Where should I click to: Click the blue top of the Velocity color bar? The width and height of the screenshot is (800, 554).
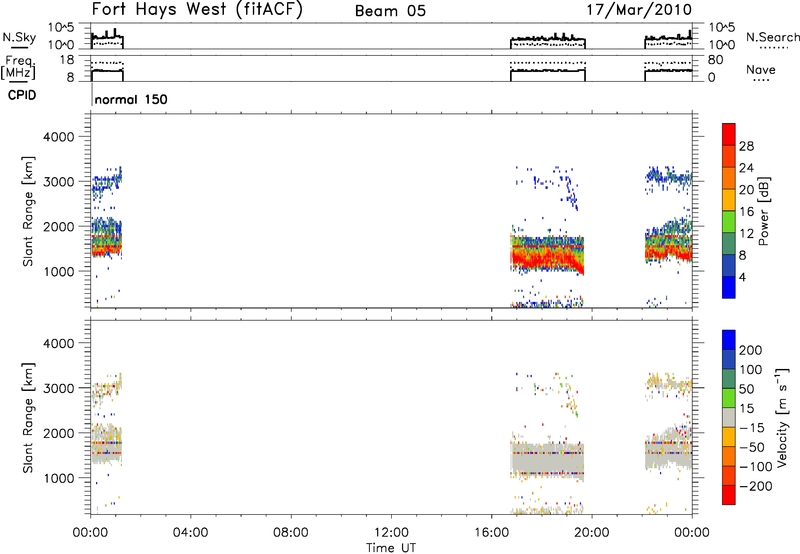tap(729, 340)
